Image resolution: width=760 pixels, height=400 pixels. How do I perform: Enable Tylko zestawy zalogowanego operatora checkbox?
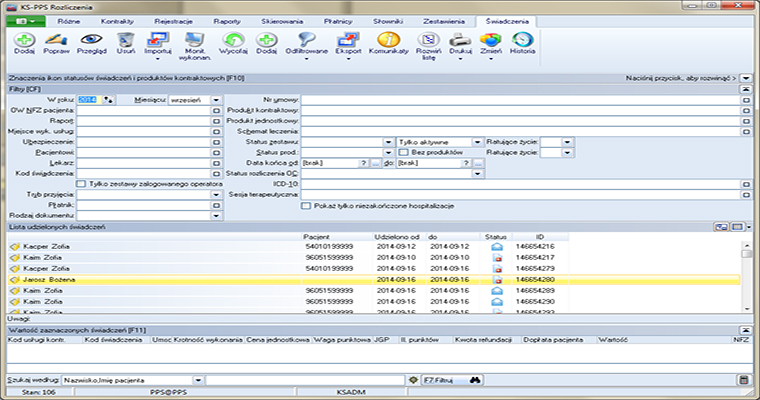pos(81,183)
